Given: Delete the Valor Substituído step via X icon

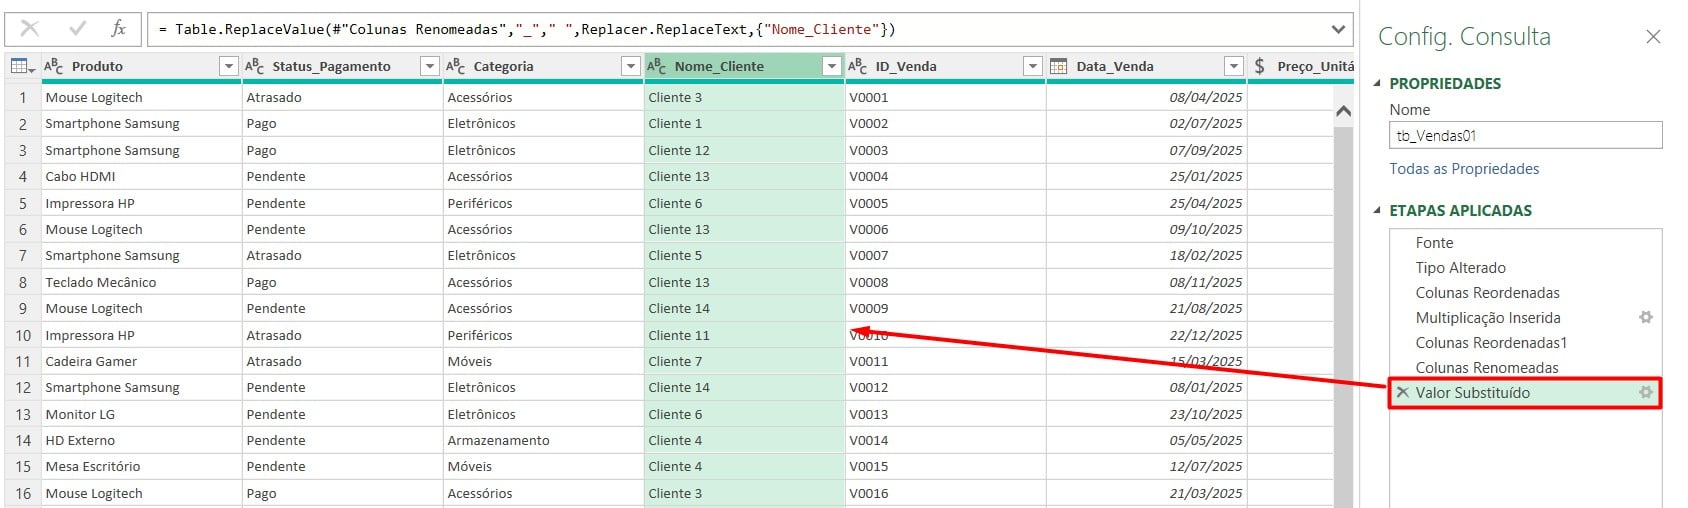Looking at the screenshot, I should point(1403,393).
